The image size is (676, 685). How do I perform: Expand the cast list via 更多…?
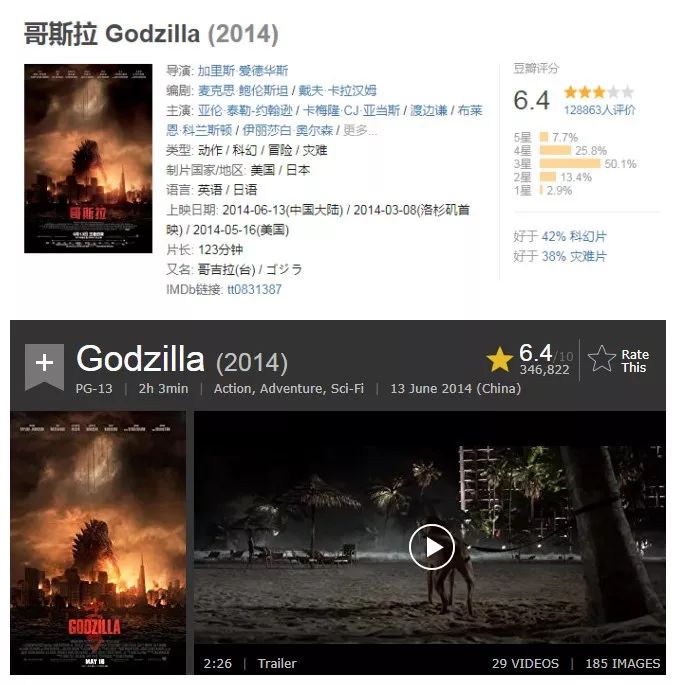pos(360,130)
